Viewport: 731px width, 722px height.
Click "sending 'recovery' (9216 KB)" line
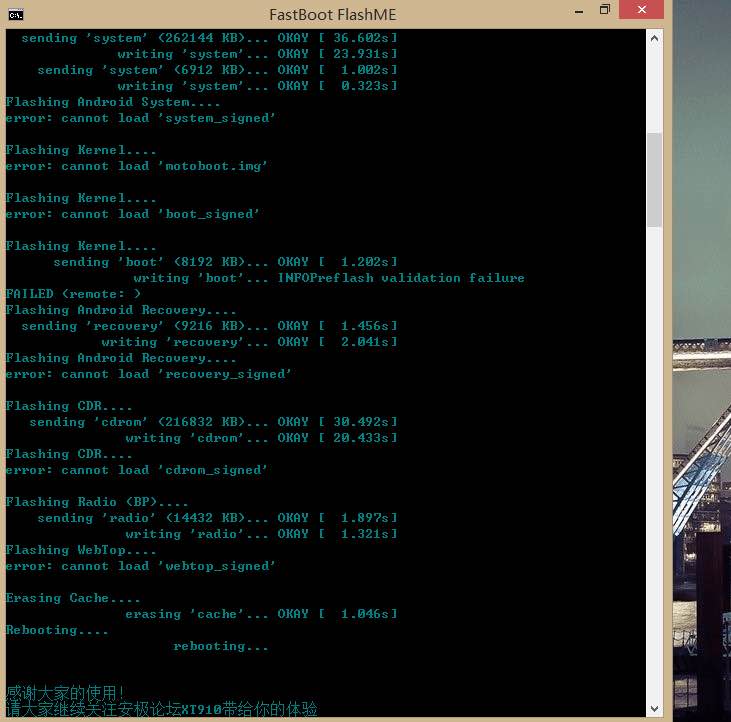[x=209, y=326]
